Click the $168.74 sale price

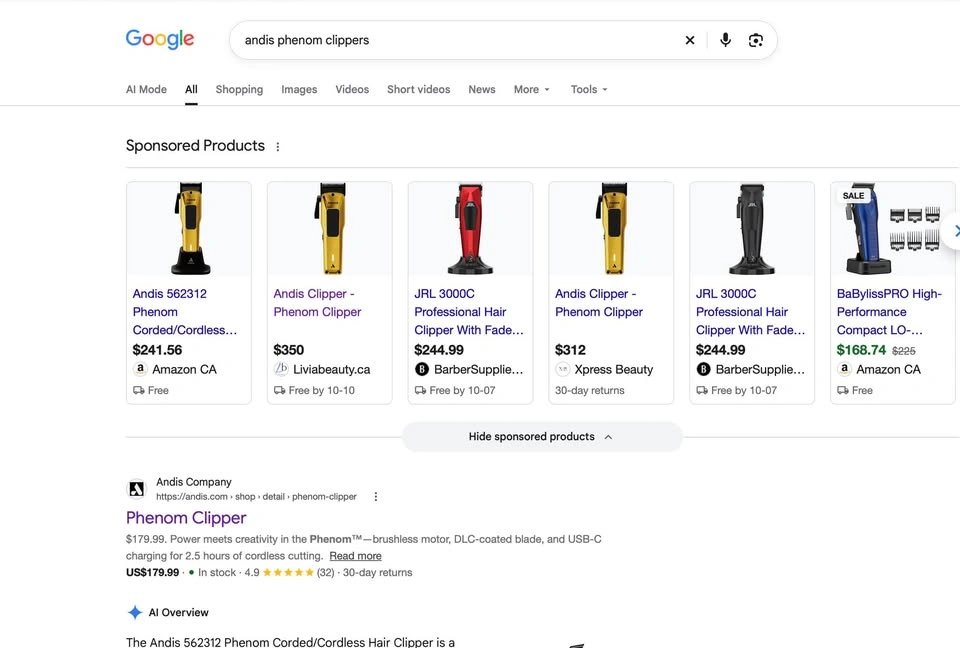pyautogui.click(x=861, y=350)
